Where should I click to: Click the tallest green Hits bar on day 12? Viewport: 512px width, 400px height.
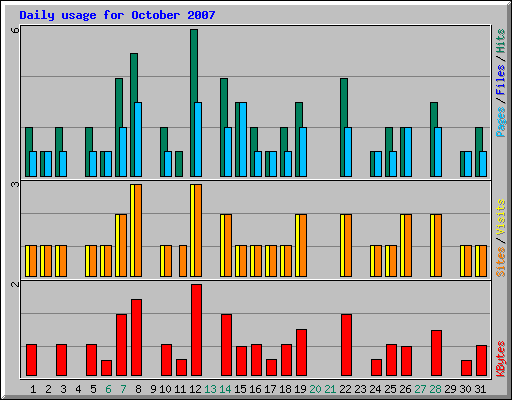(x=194, y=67)
